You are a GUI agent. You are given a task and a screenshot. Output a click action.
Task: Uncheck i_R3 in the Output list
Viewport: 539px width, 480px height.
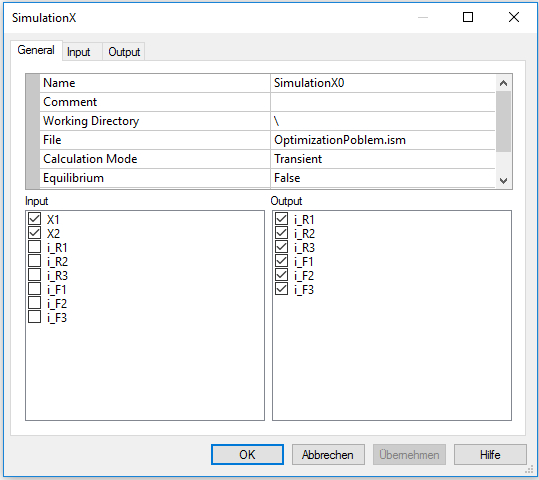282,247
